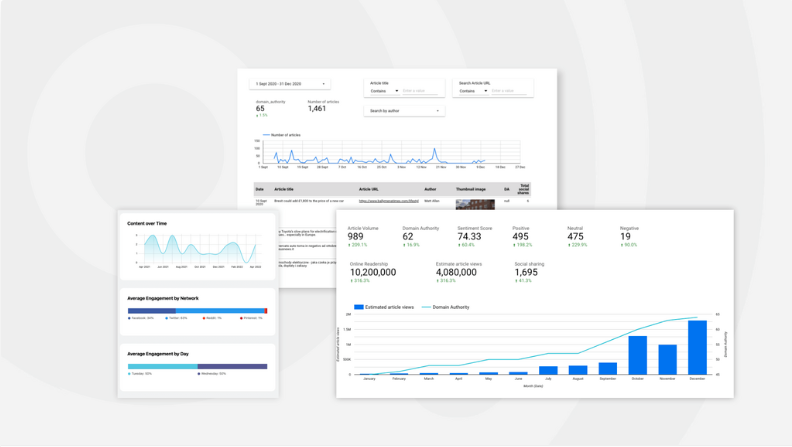Click the September bar in the chart
Image resolution: width=792 pixels, height=447 pixels.
tap(608, 369)
